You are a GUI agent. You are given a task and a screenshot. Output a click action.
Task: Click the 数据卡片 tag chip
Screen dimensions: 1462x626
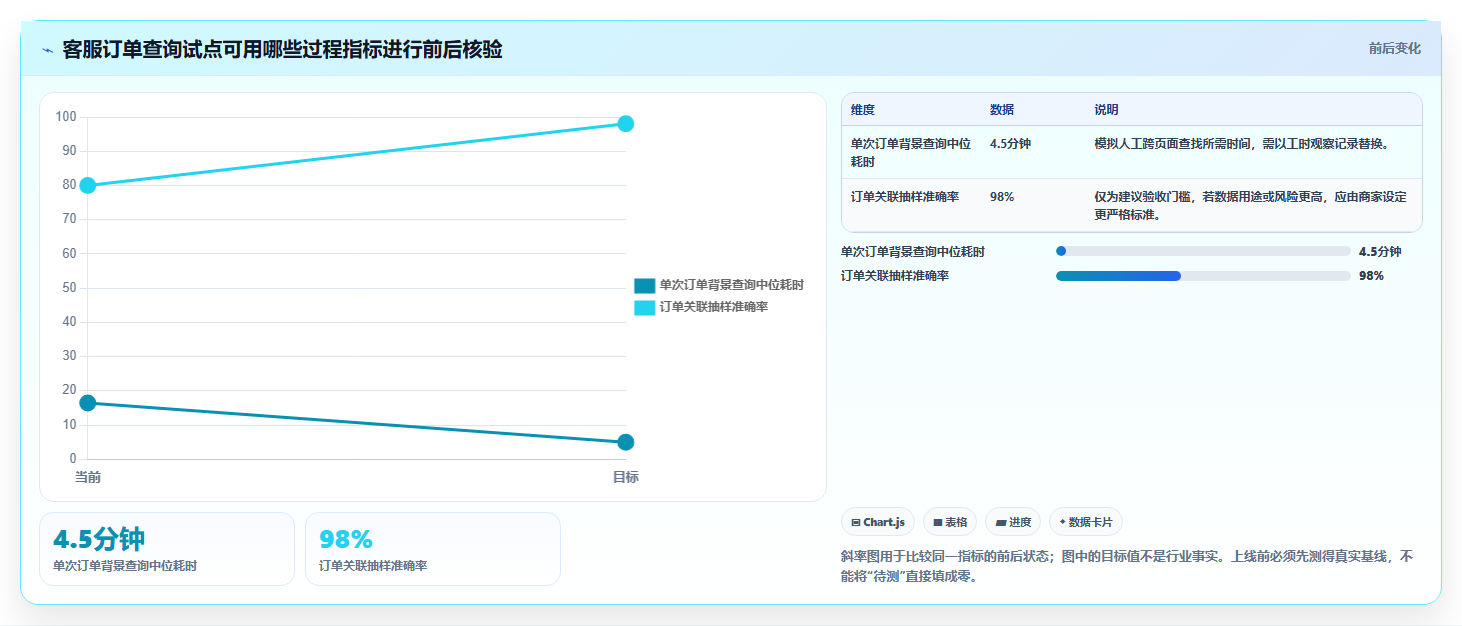1086,522
